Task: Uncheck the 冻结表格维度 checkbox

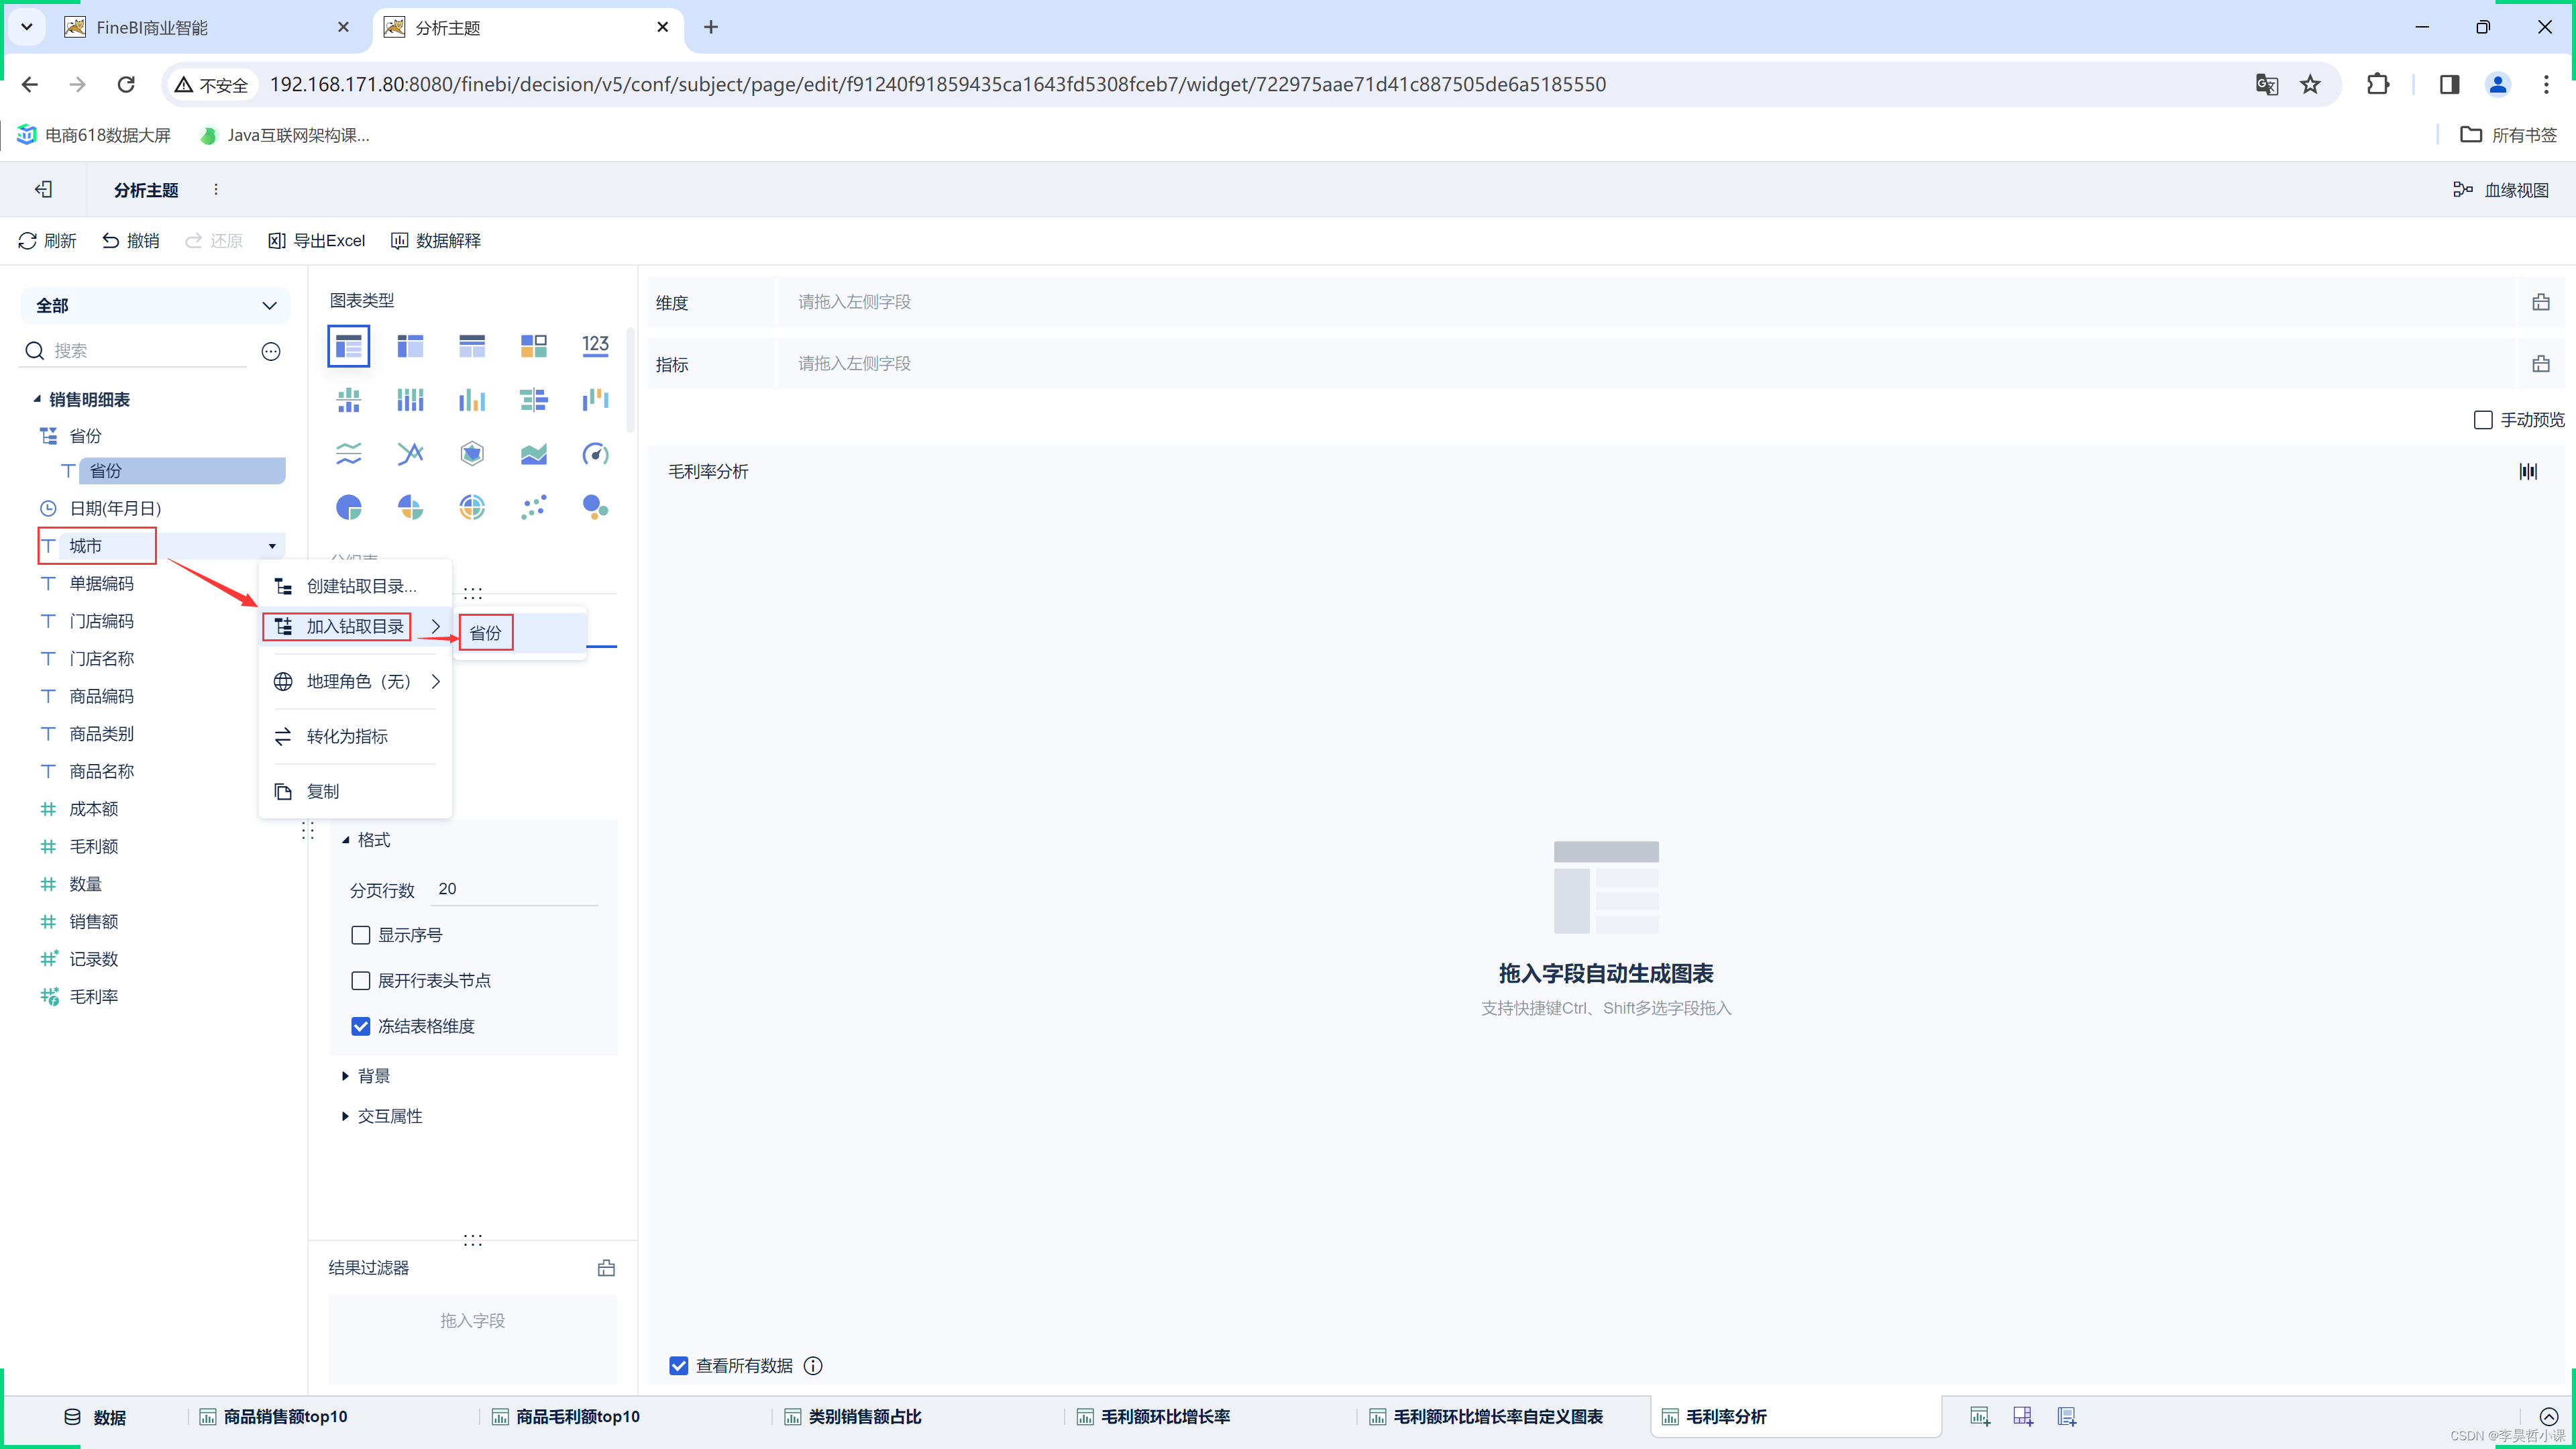Action: click(x=361, y=1026)
